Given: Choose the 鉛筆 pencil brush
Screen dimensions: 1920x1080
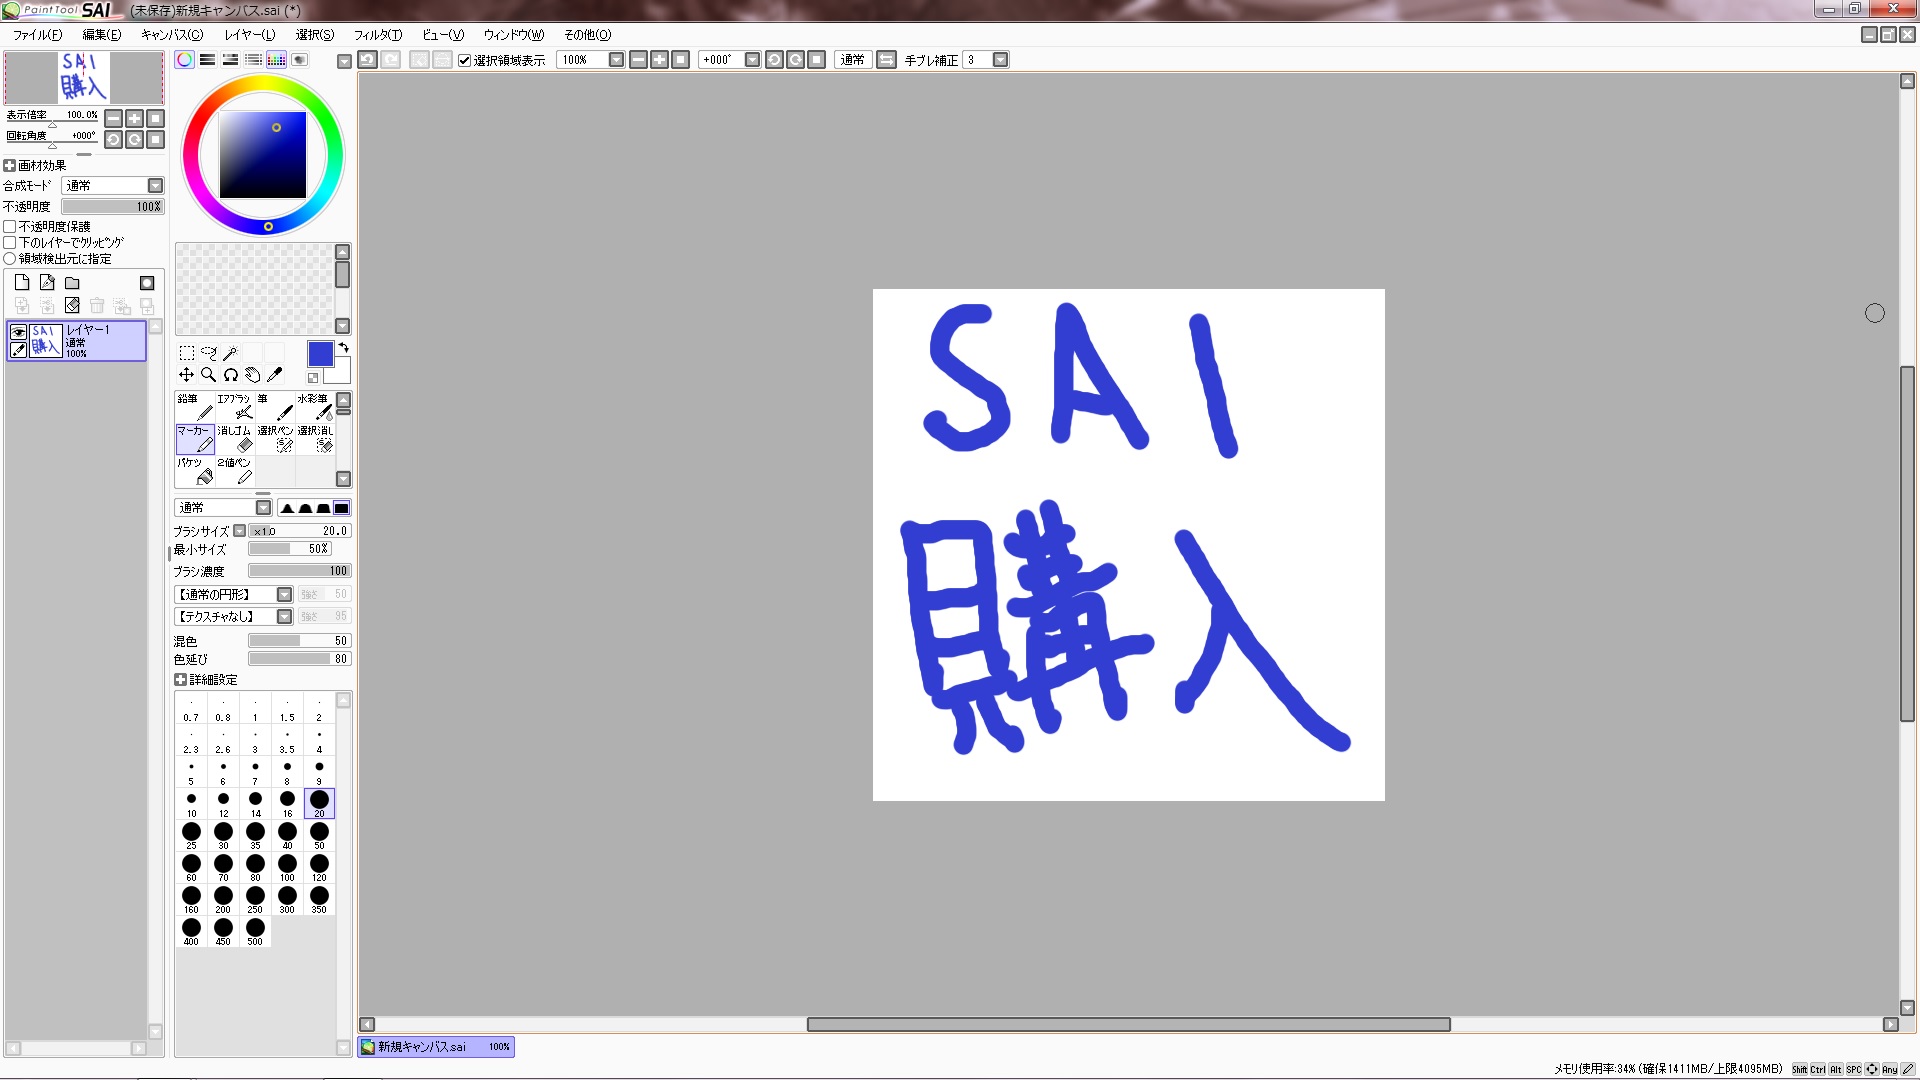Looking at the screenshot, I should pos(195,407).
